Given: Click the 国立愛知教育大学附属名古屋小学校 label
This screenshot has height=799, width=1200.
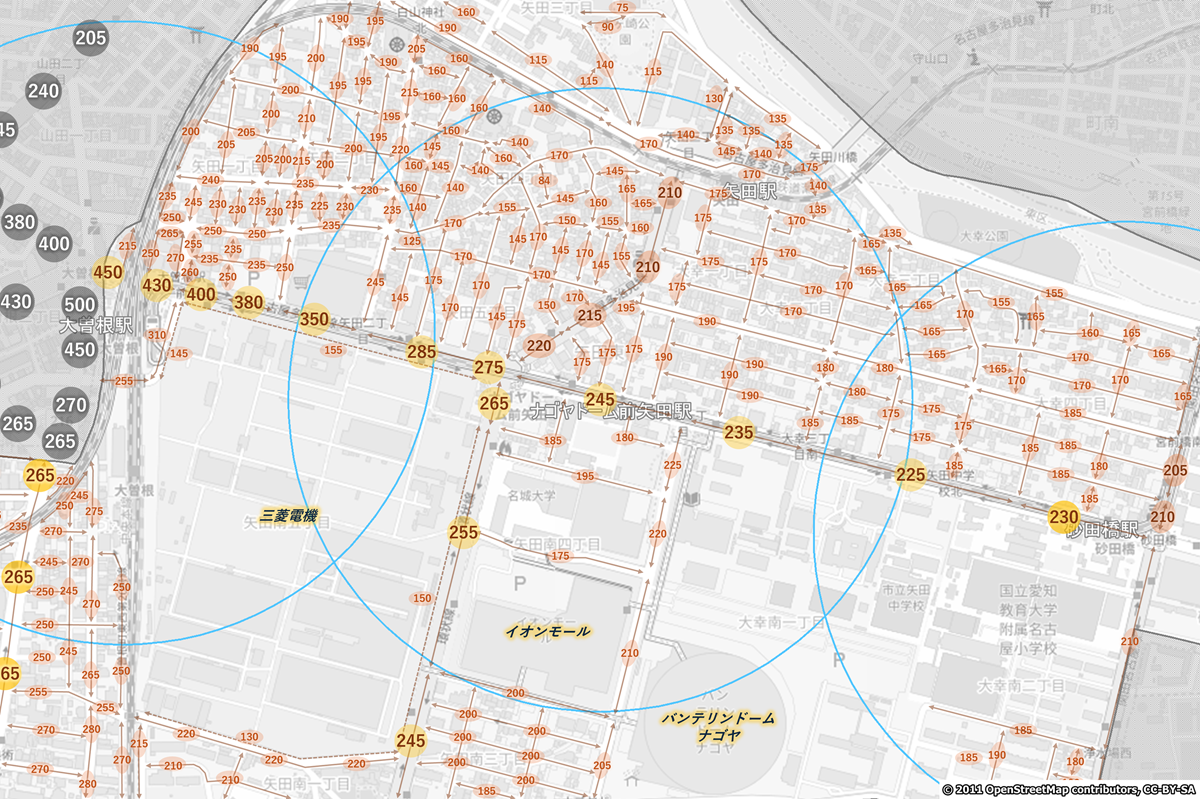Looking at the screenshot, I should click(1027, 619).
